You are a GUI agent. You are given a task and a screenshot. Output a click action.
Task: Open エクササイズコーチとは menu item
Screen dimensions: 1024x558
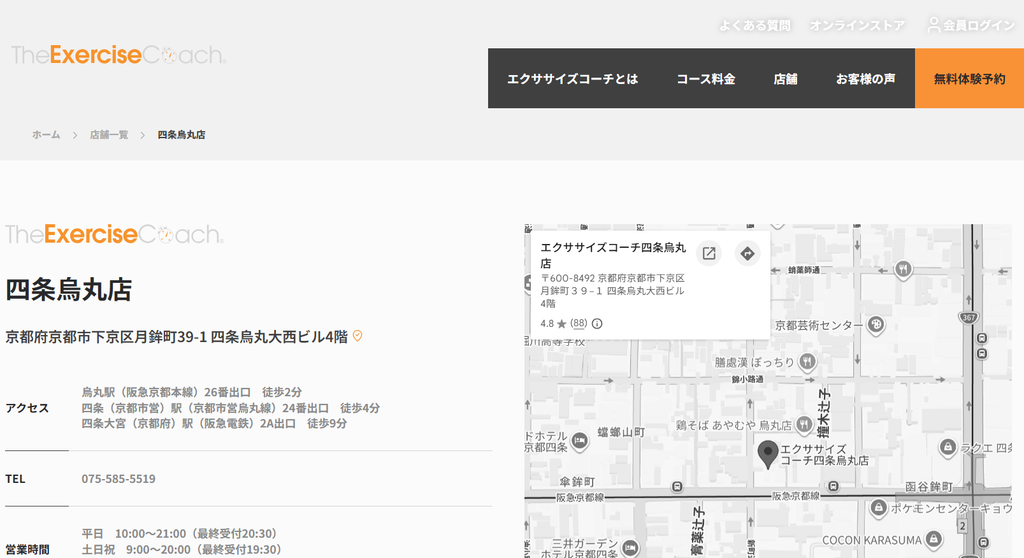coord(573,78)
